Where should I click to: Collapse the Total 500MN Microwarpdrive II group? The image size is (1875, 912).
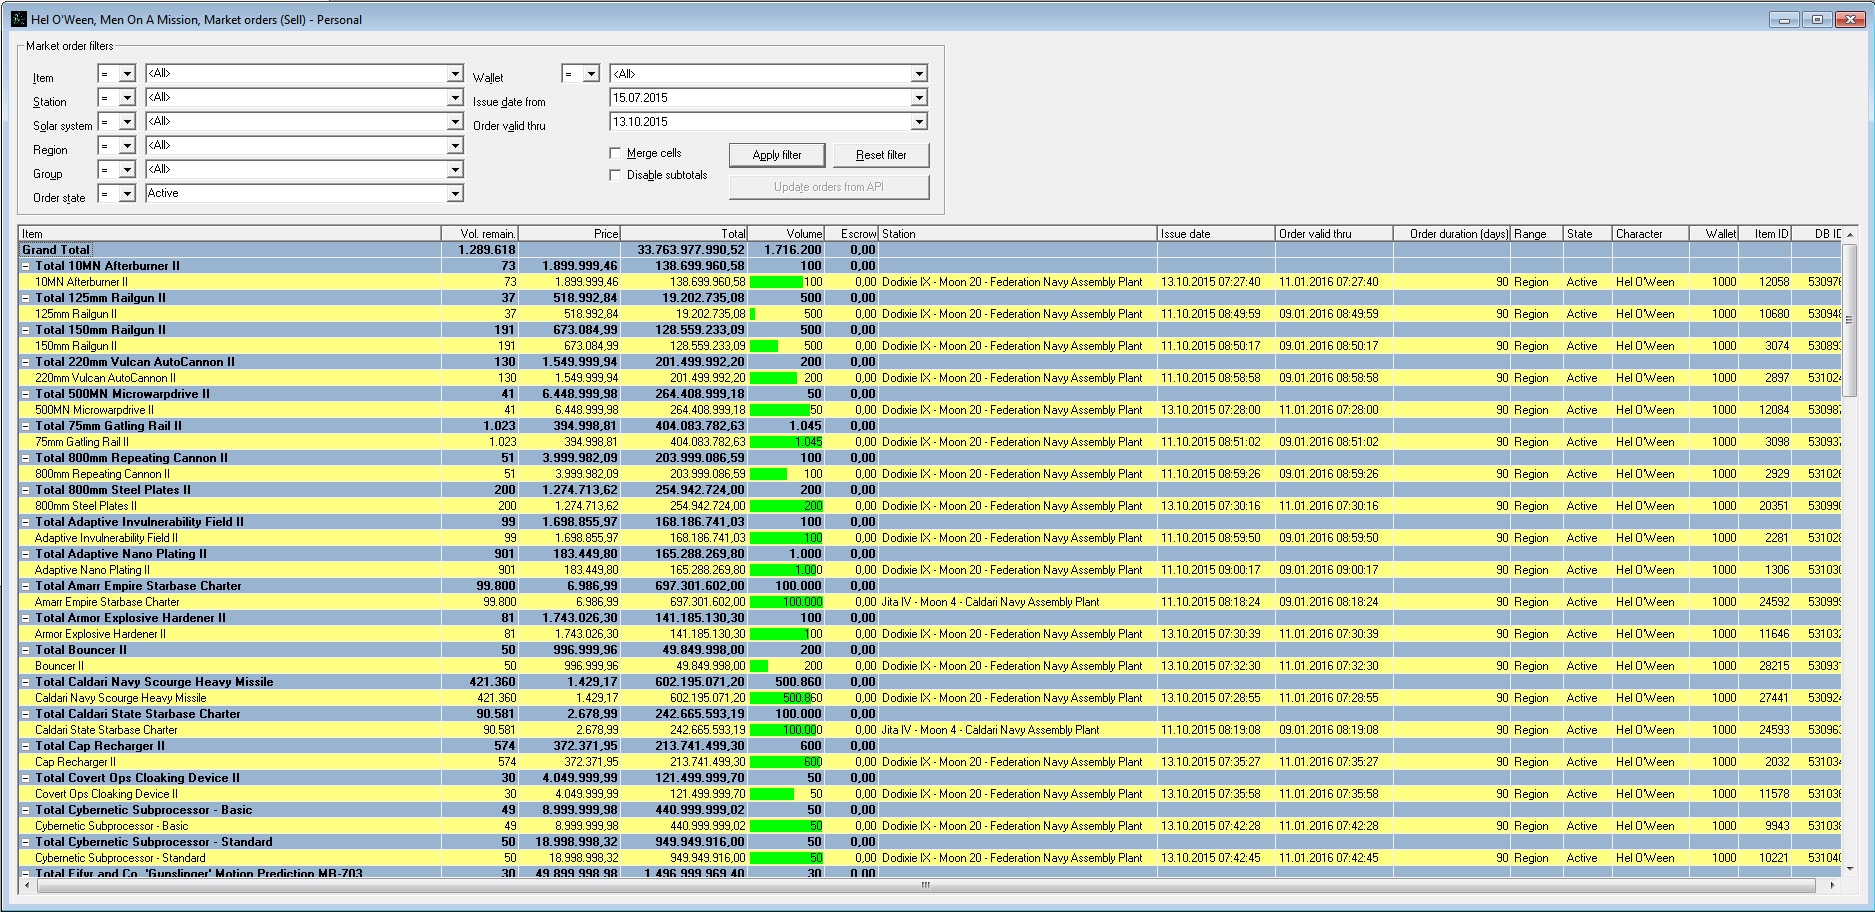26,394
